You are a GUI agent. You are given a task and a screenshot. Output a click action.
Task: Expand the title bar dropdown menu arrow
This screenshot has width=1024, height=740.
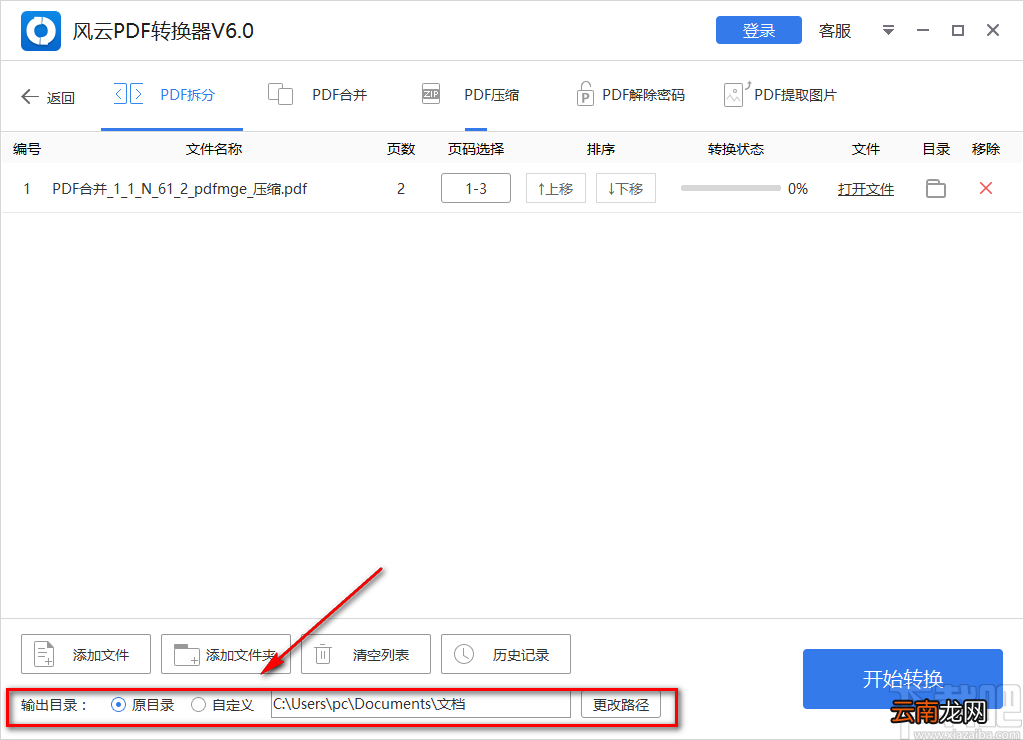[x=888, y=30]
